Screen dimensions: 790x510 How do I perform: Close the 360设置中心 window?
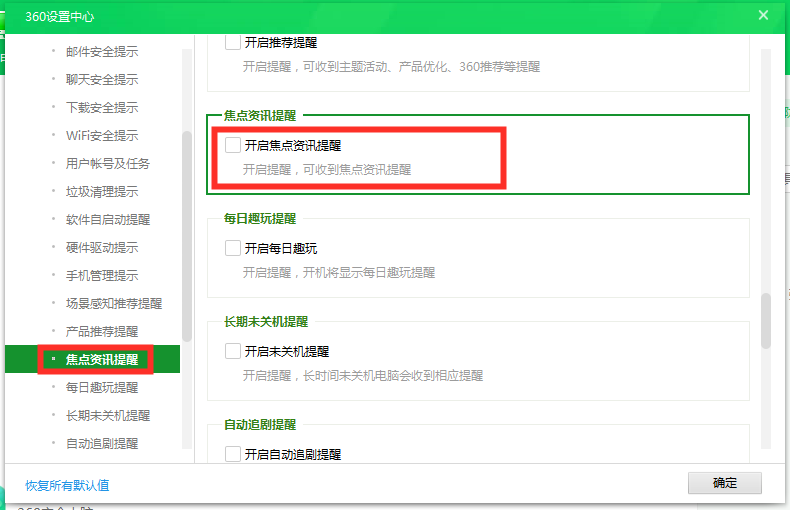[x=763, y=15]
